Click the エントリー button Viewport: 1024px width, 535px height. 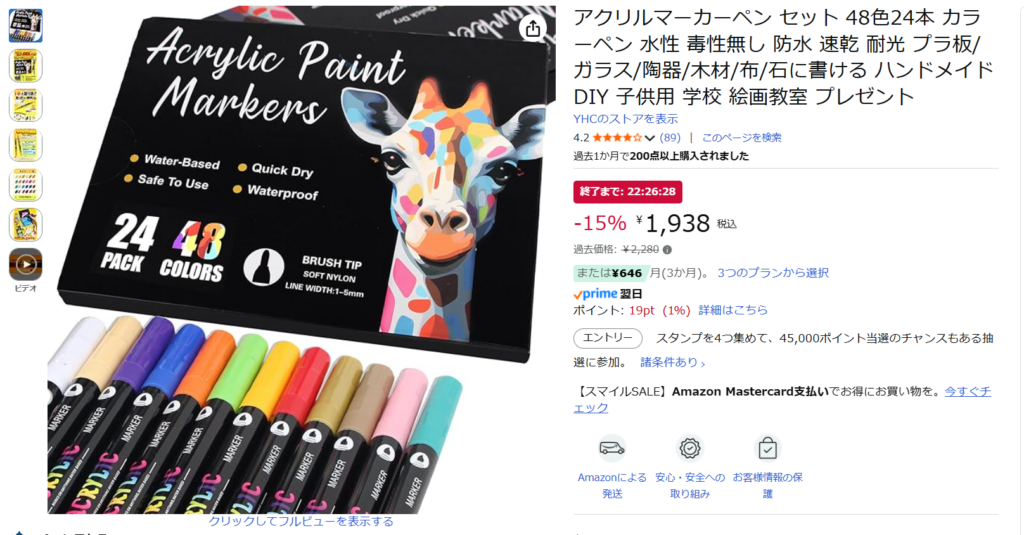(607, 338)
